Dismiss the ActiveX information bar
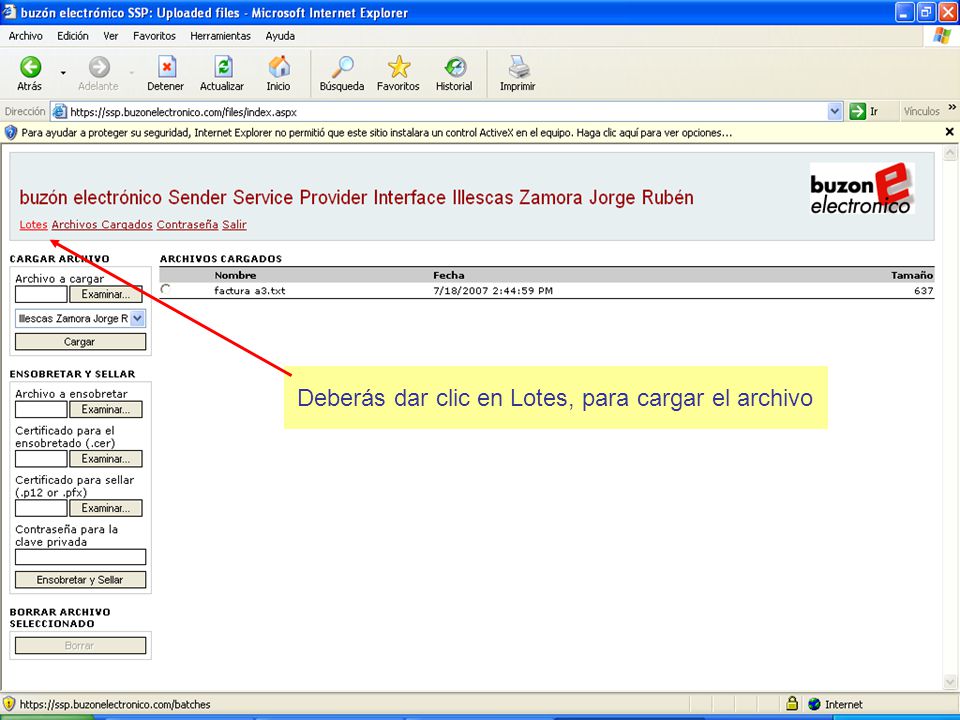 tap(949, 132)
